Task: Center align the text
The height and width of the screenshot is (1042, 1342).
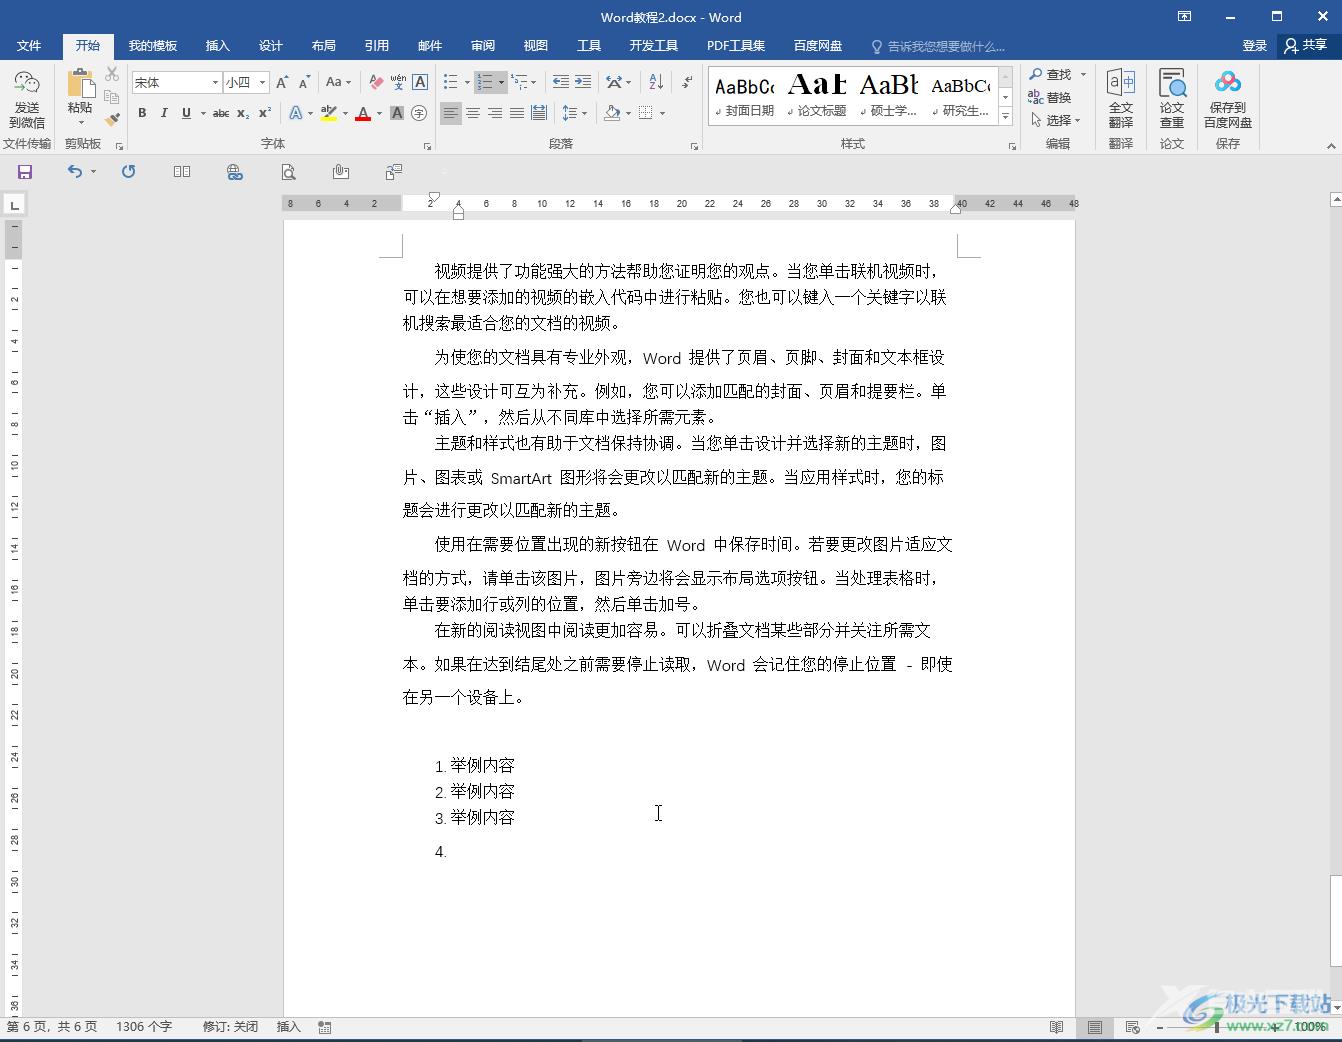Action: 473,113
